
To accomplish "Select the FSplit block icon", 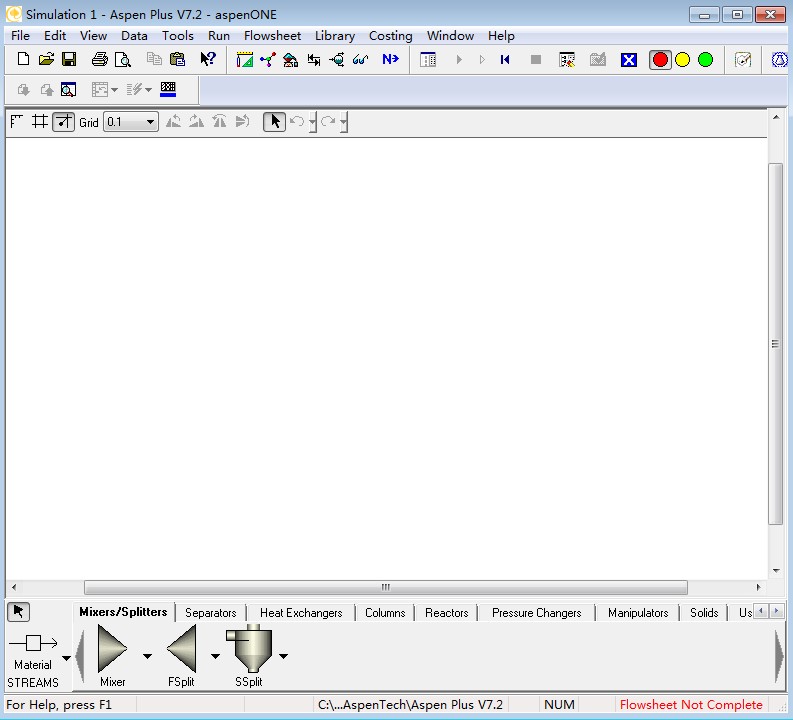I will [x=182, y=650].
